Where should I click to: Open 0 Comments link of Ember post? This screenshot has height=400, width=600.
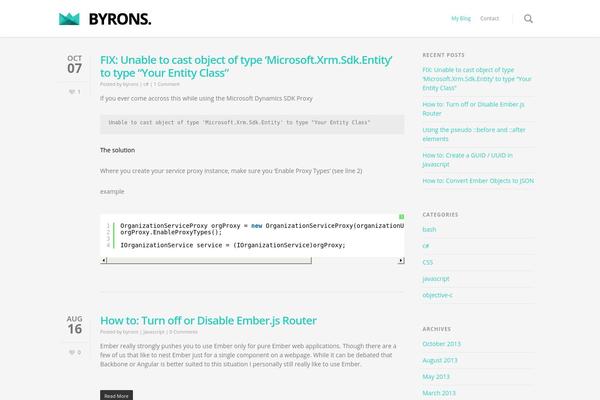click(183, 332)
